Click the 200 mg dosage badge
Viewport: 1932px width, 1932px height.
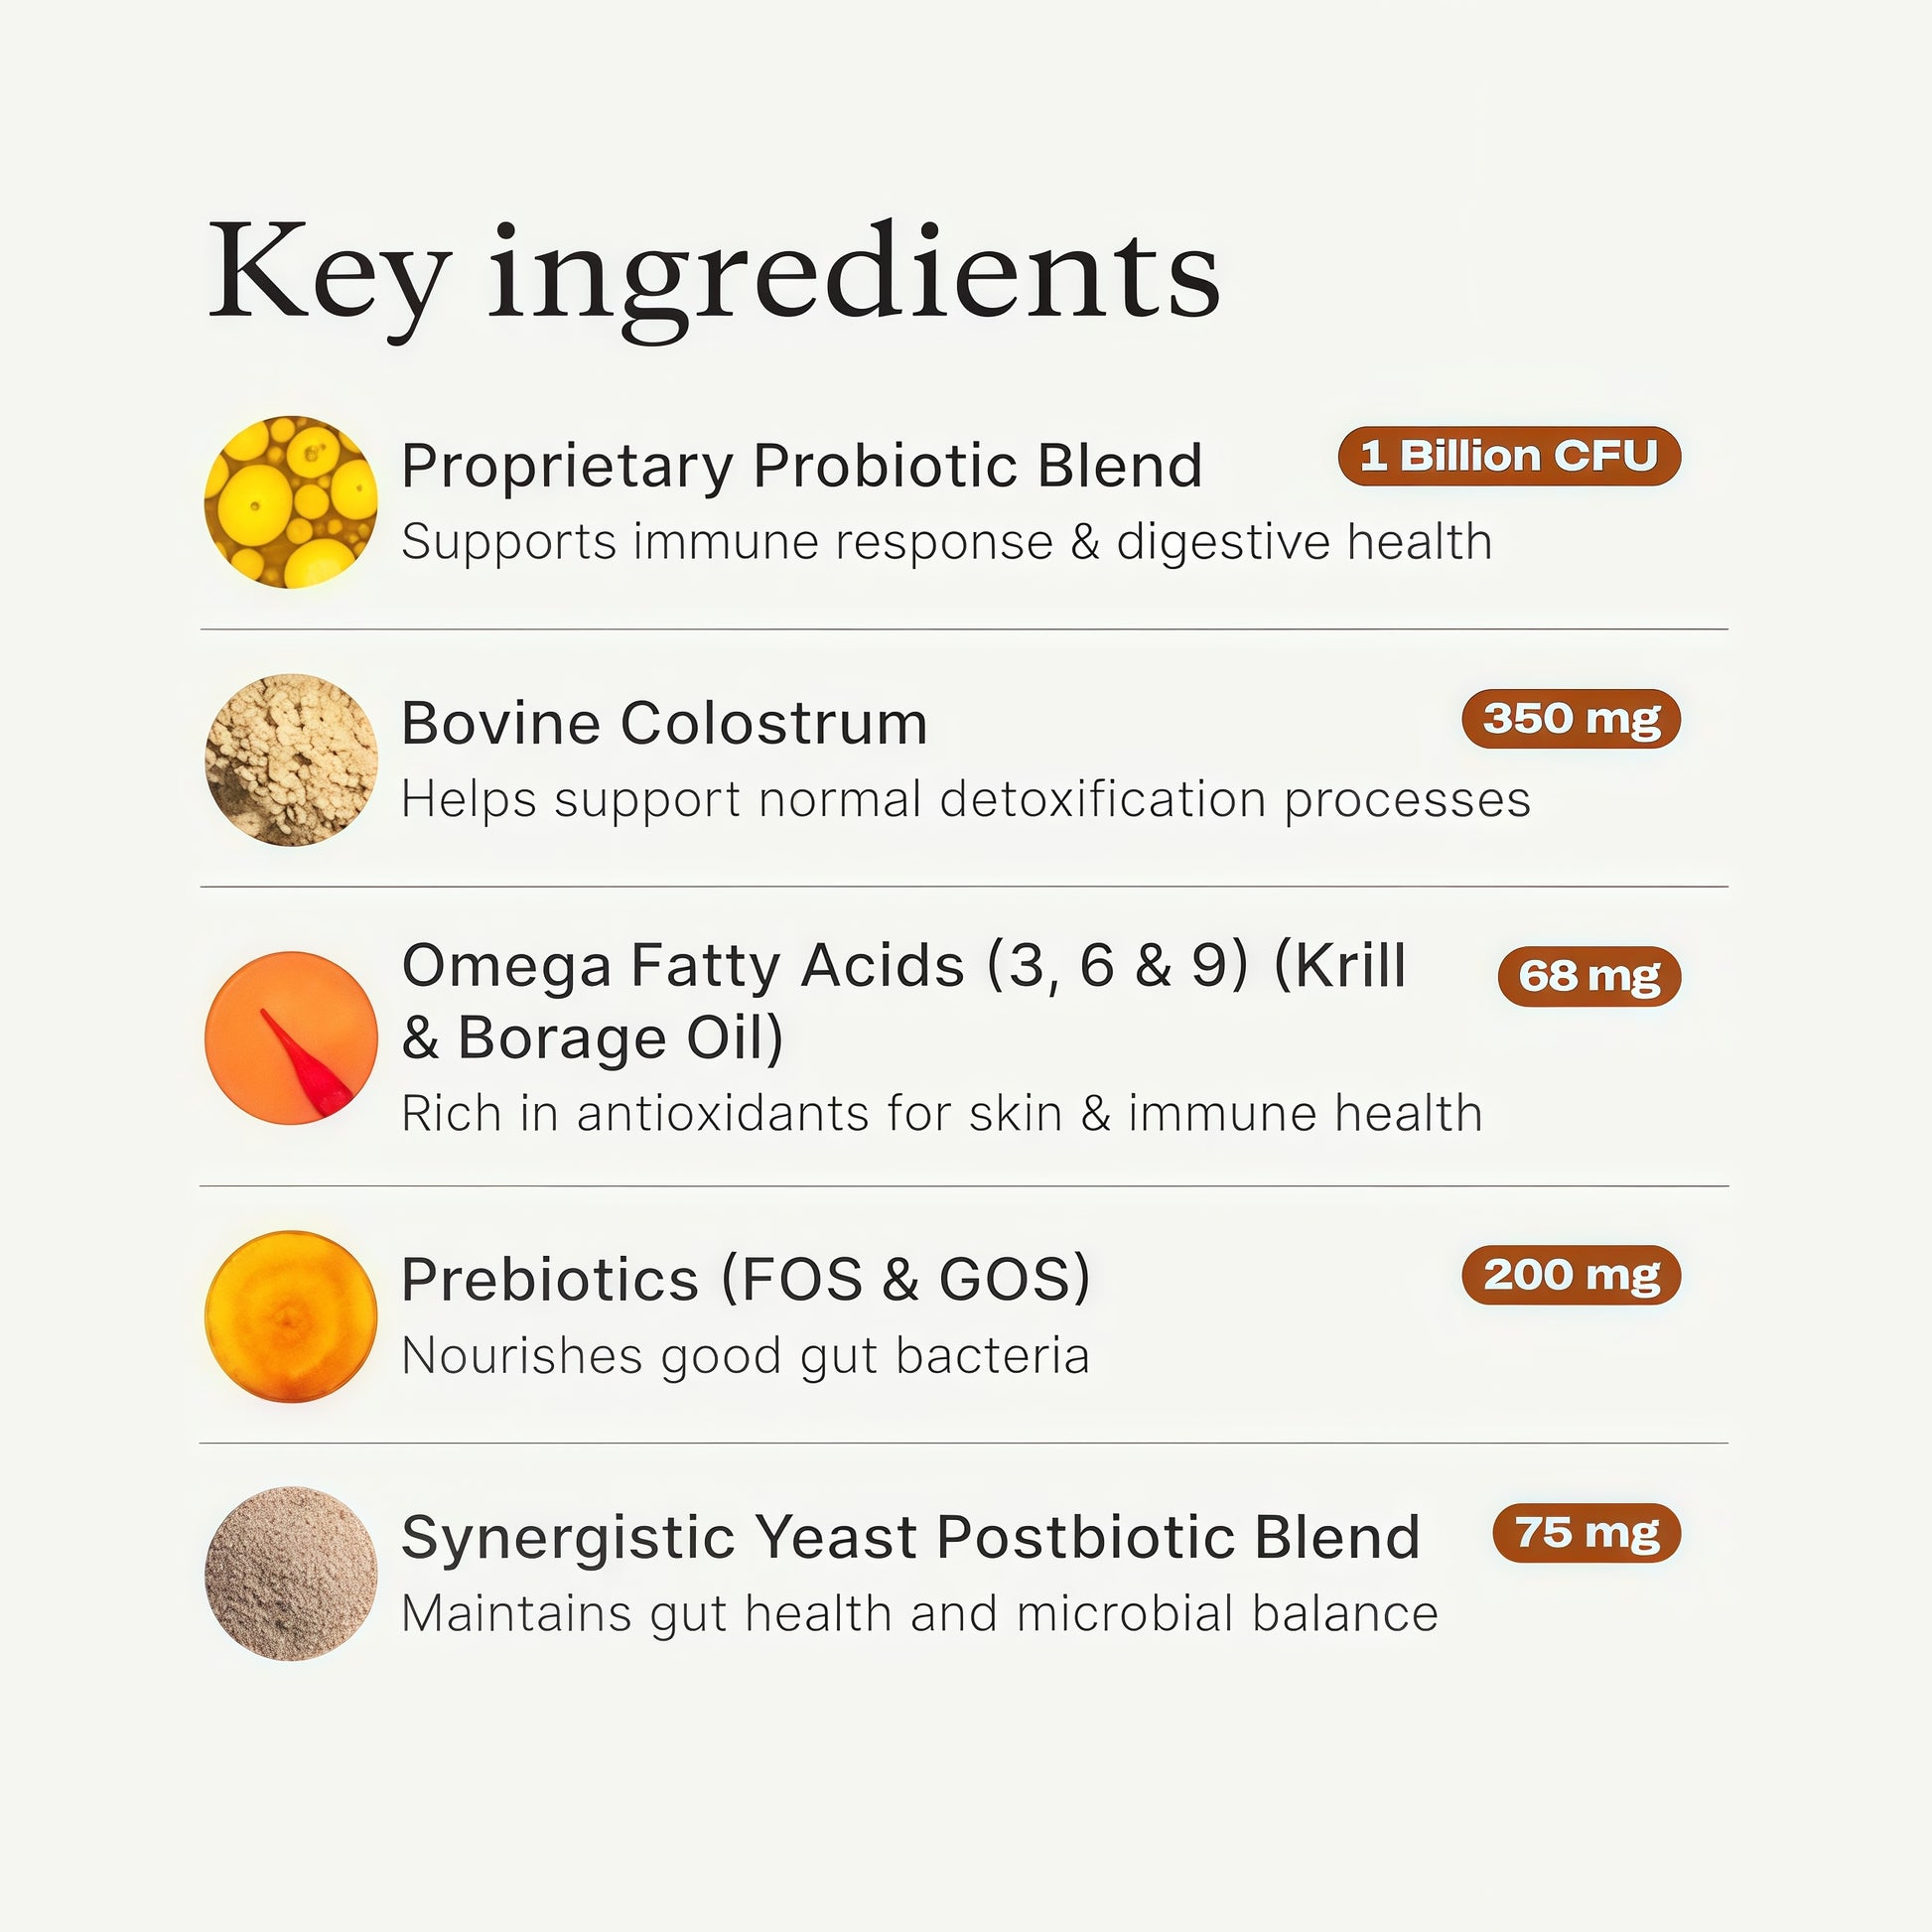1571,1274
